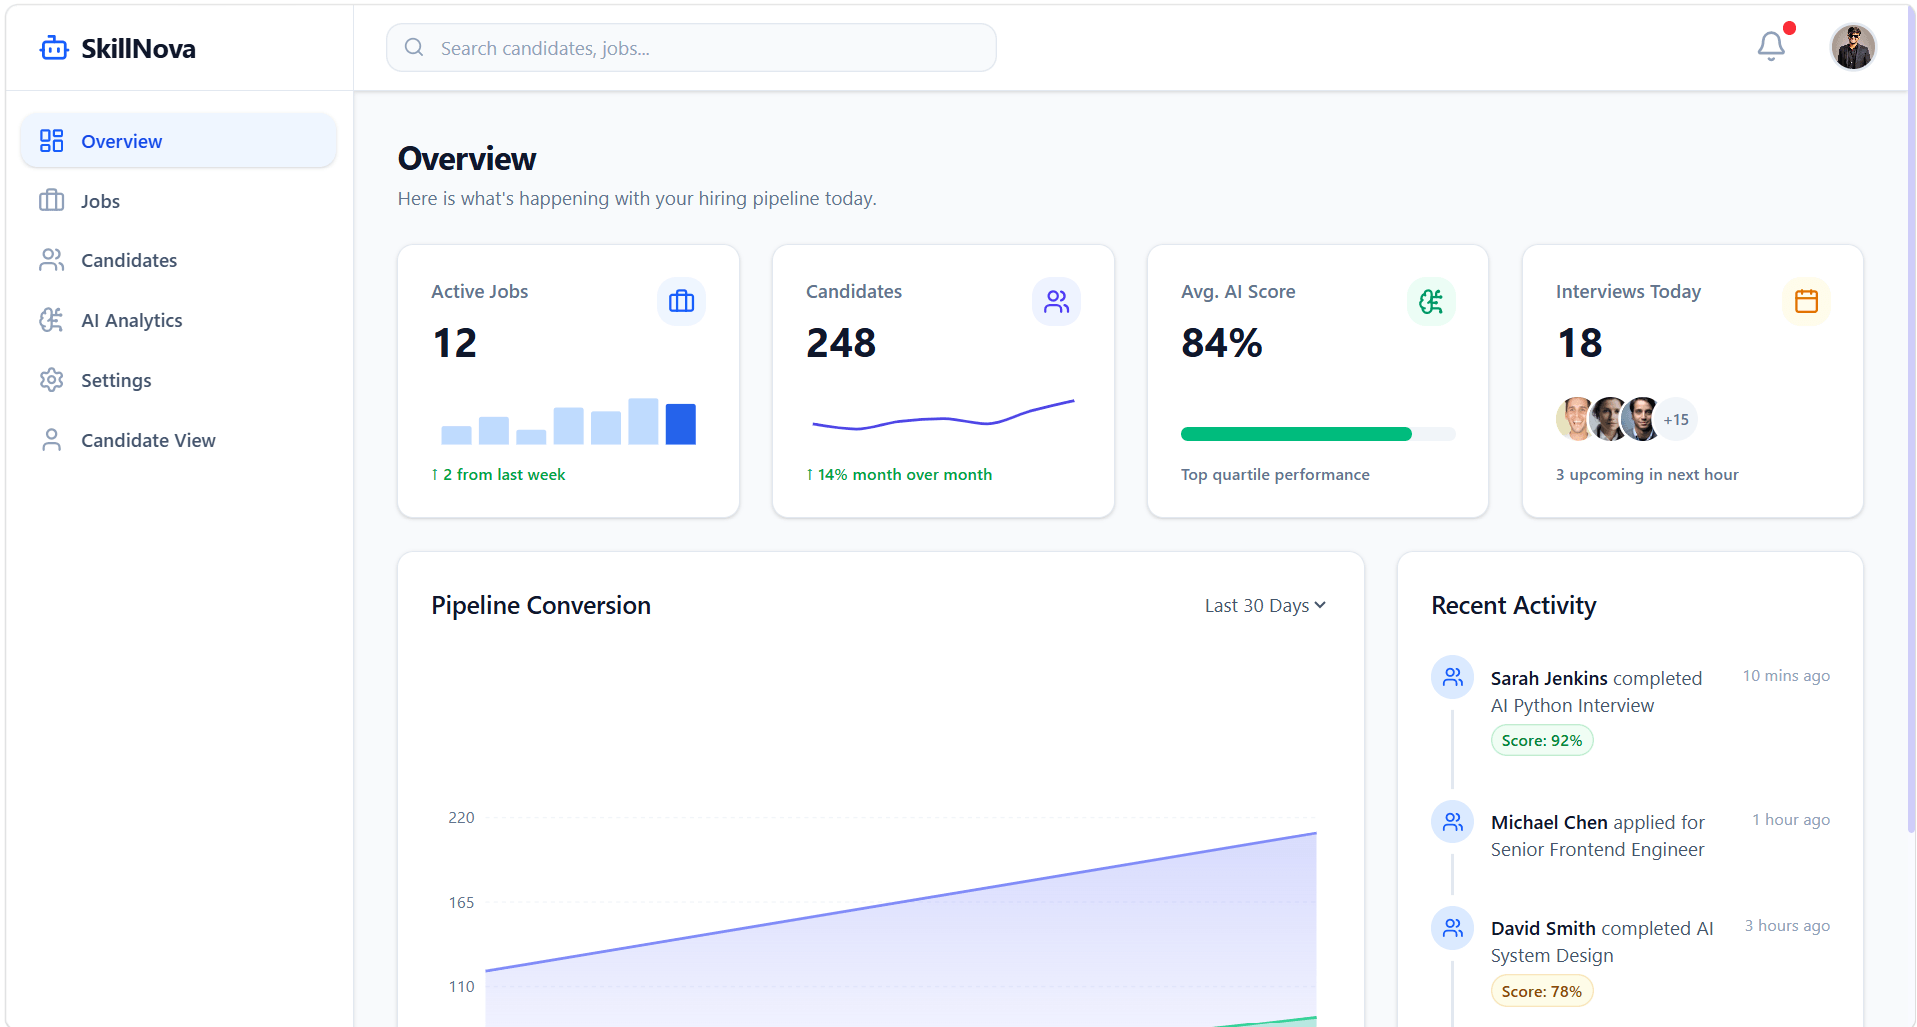Click the Active Jobs briefcase icon
The width and height of the screenshot is (1917, 1027).
(x=681, y=301)
